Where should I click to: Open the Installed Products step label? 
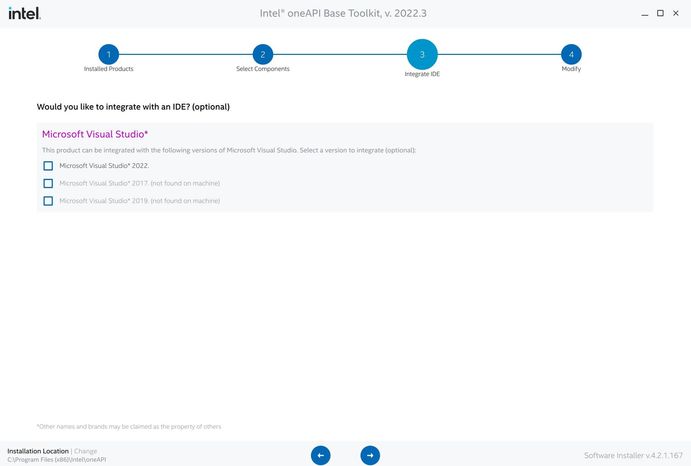[x=108, y=69]
